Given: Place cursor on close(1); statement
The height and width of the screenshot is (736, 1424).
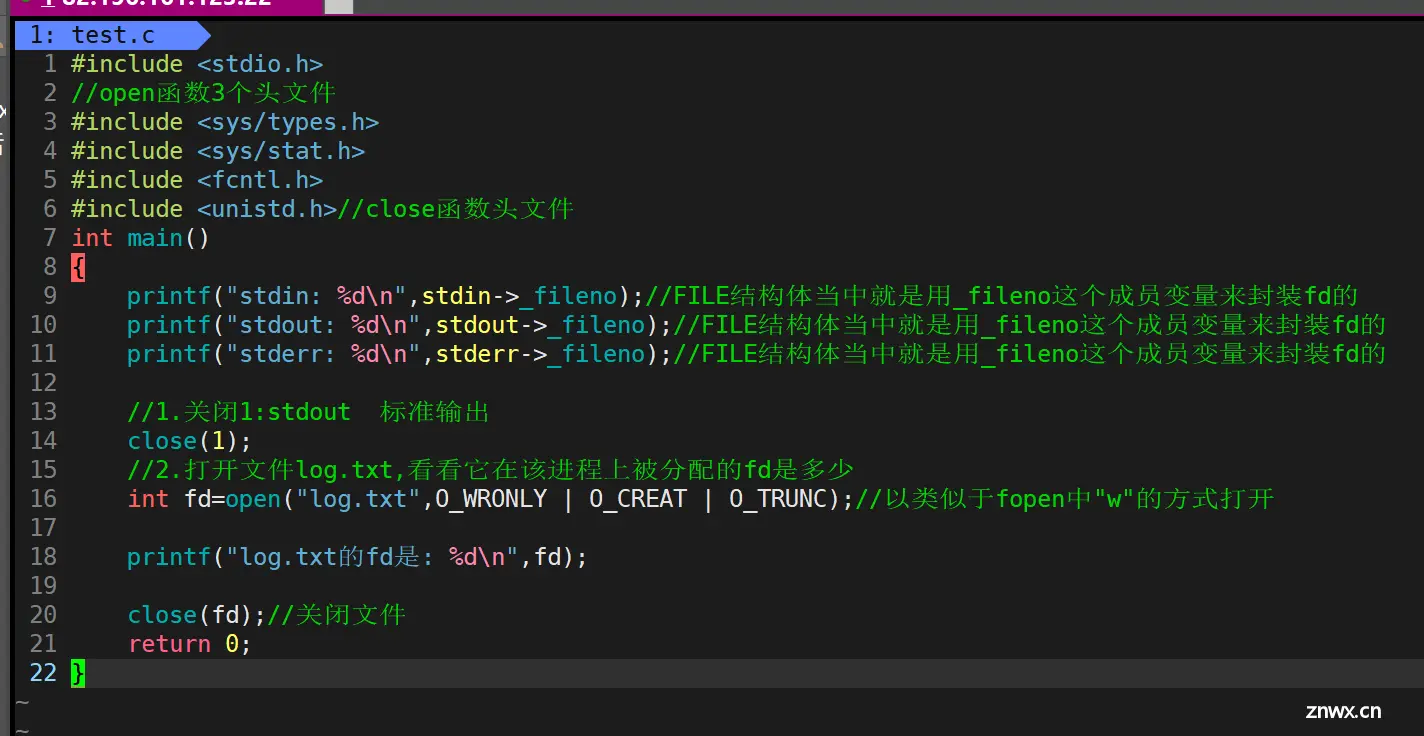Looking at the screenshot, I should (190, 441).
